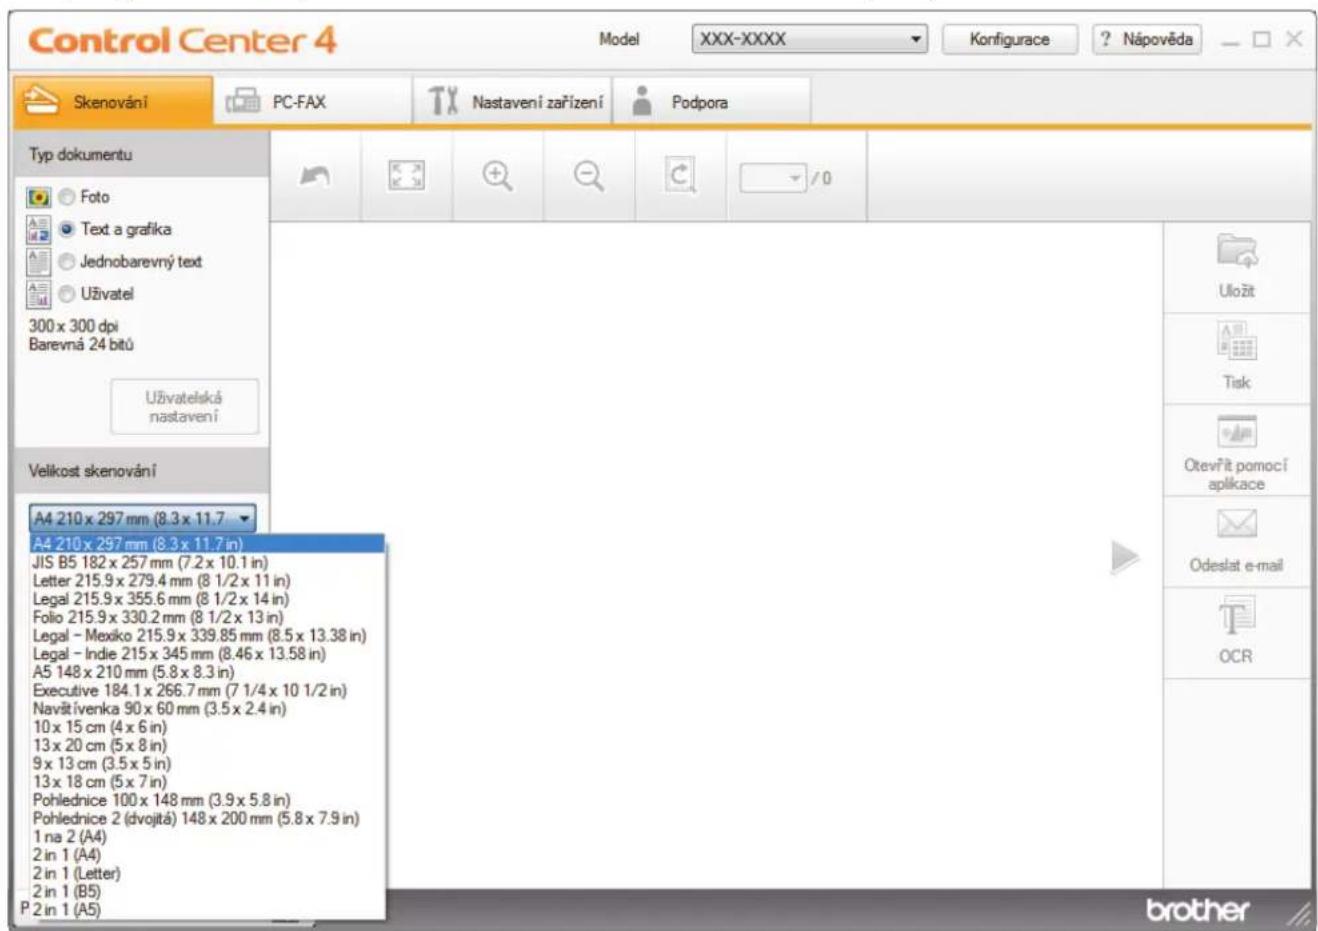1318x931 pixels.
Task: Select Legal 215.9 x 355.6 mm size
Action: pos(207,599)
